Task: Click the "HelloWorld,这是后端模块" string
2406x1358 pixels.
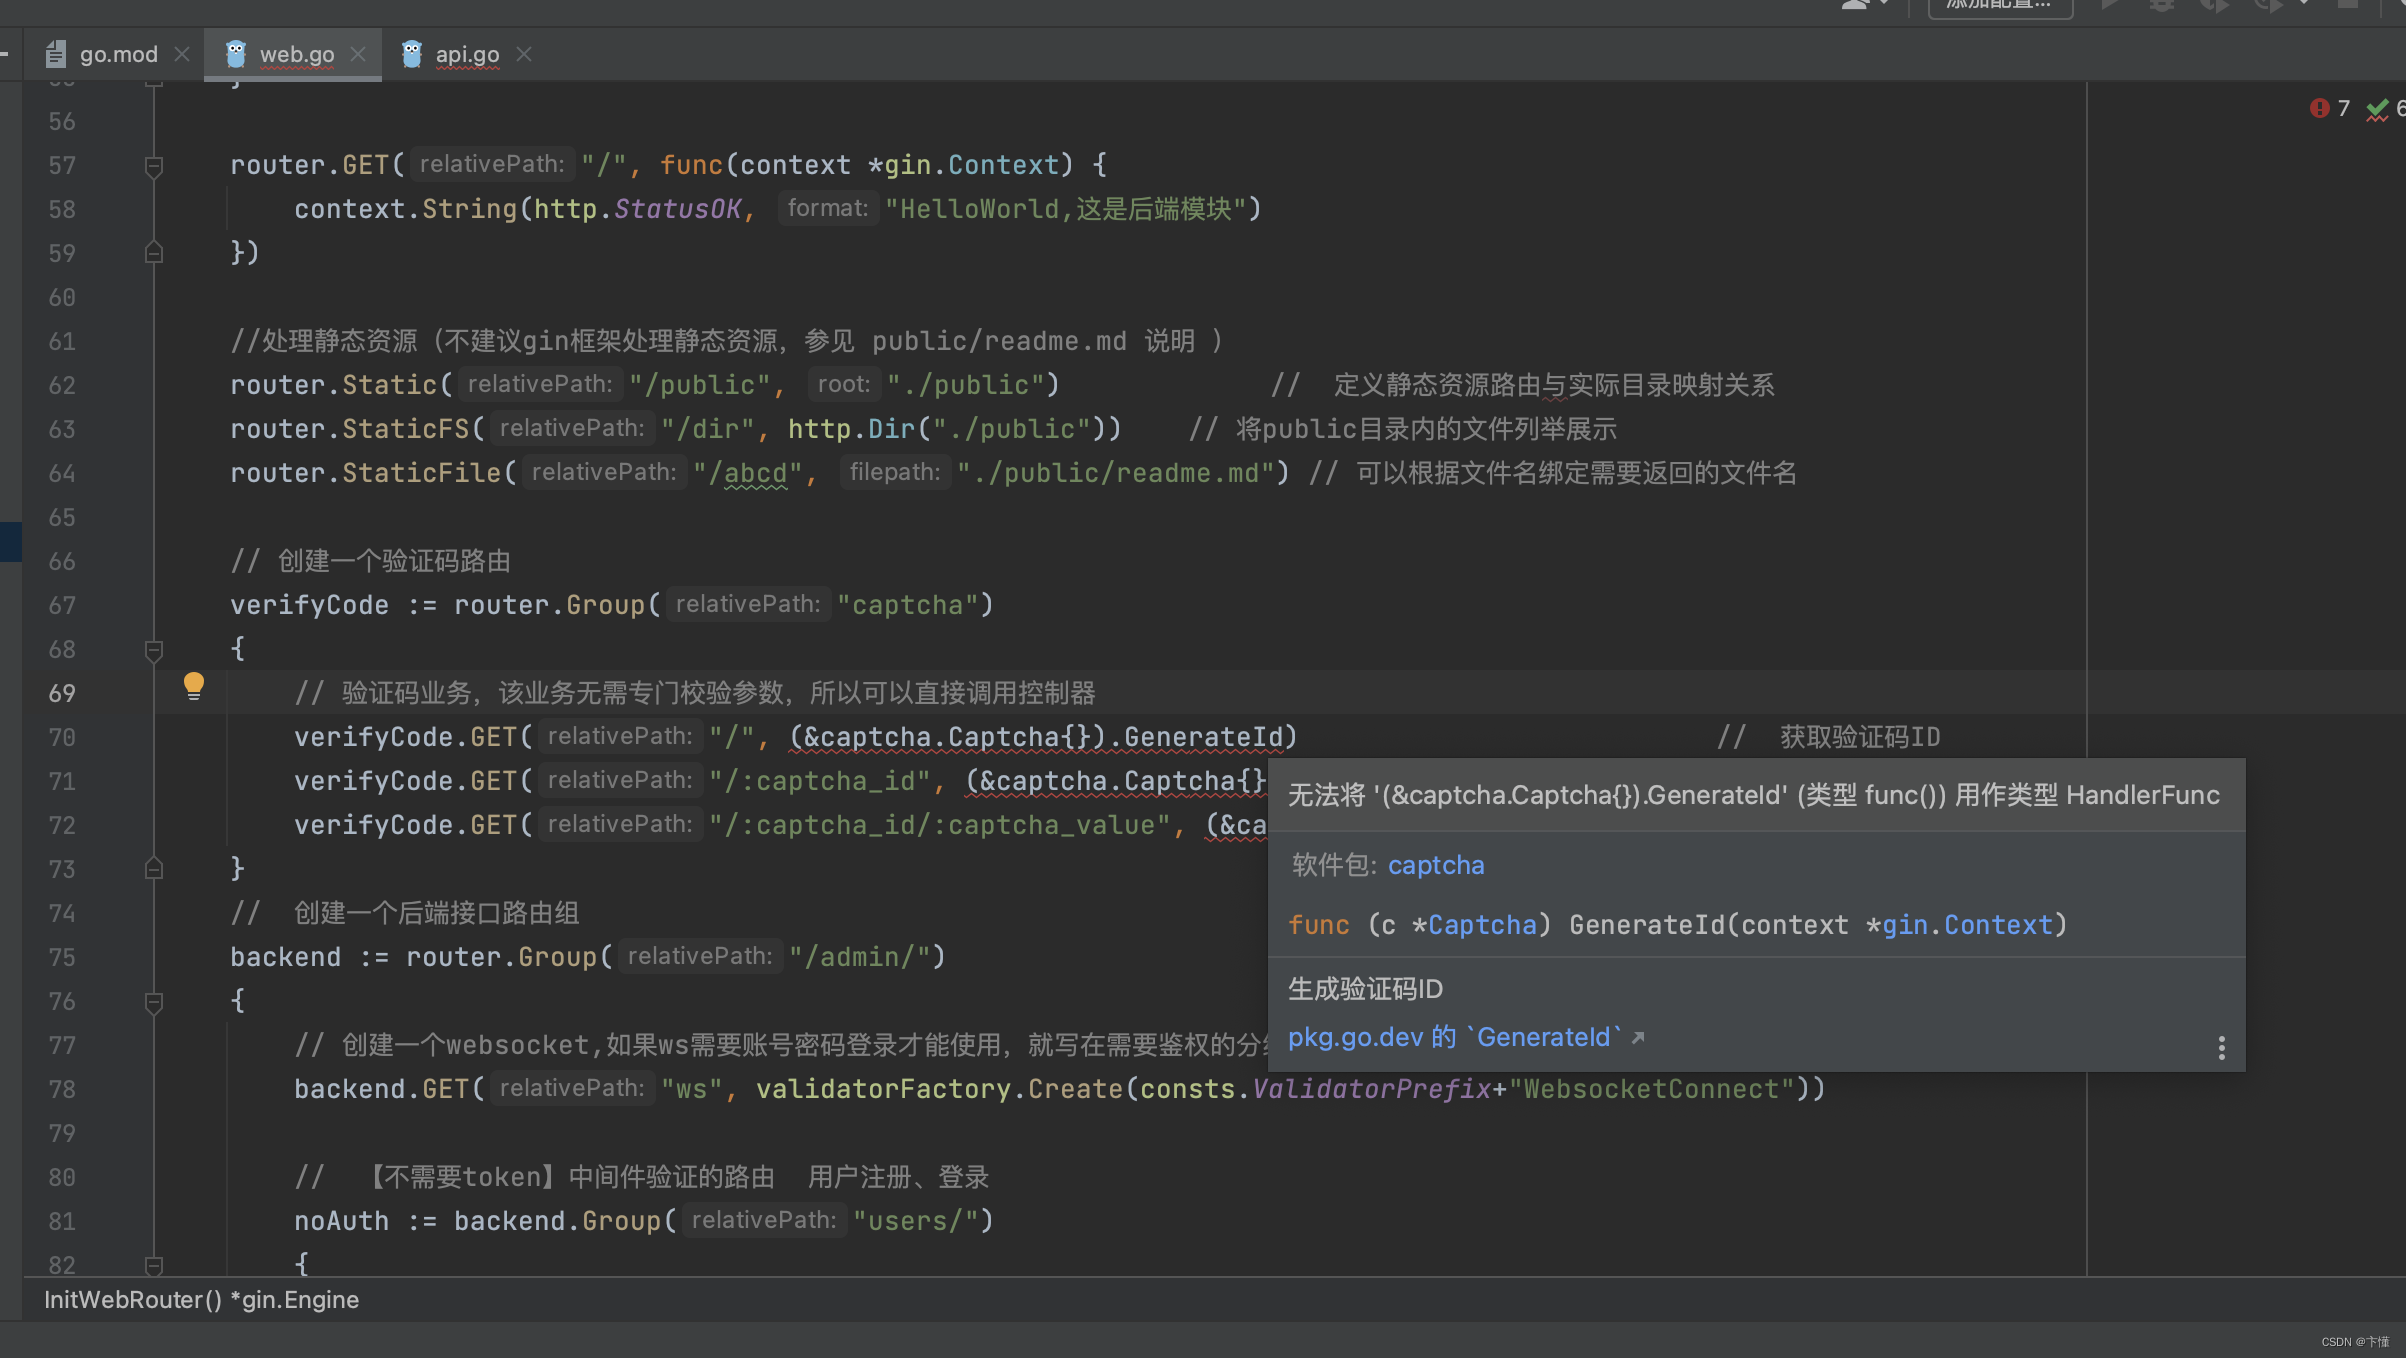Action: [1066, 209]
